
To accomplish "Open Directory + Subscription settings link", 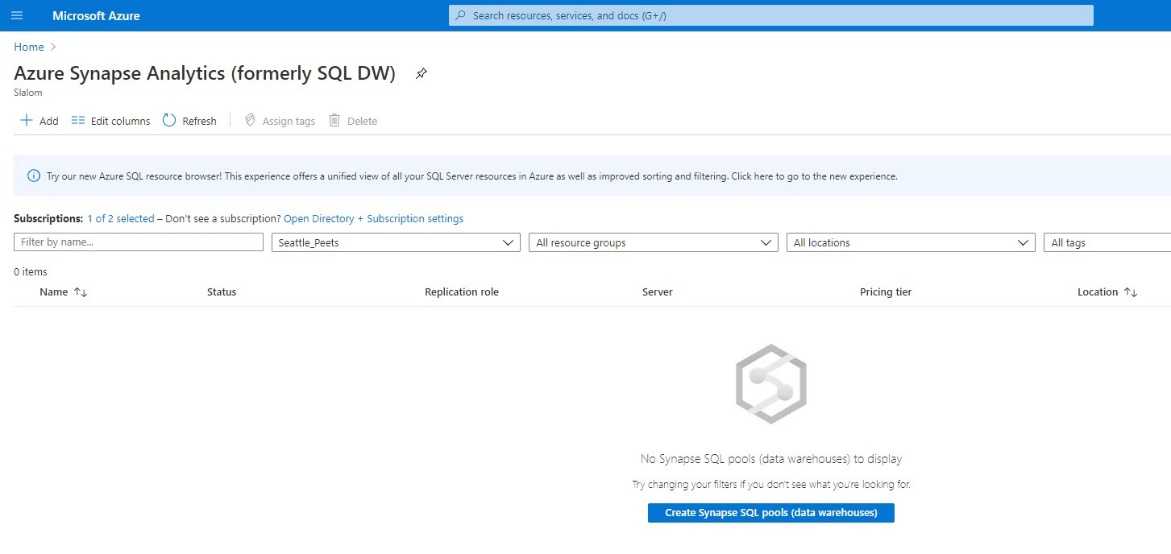I will (373, 219).
